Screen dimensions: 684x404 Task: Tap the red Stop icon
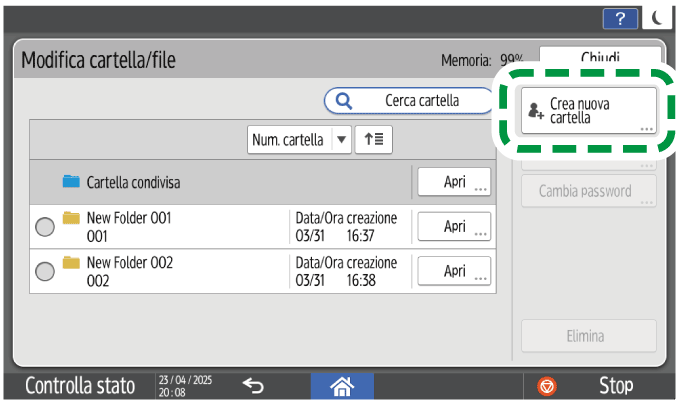547,386
